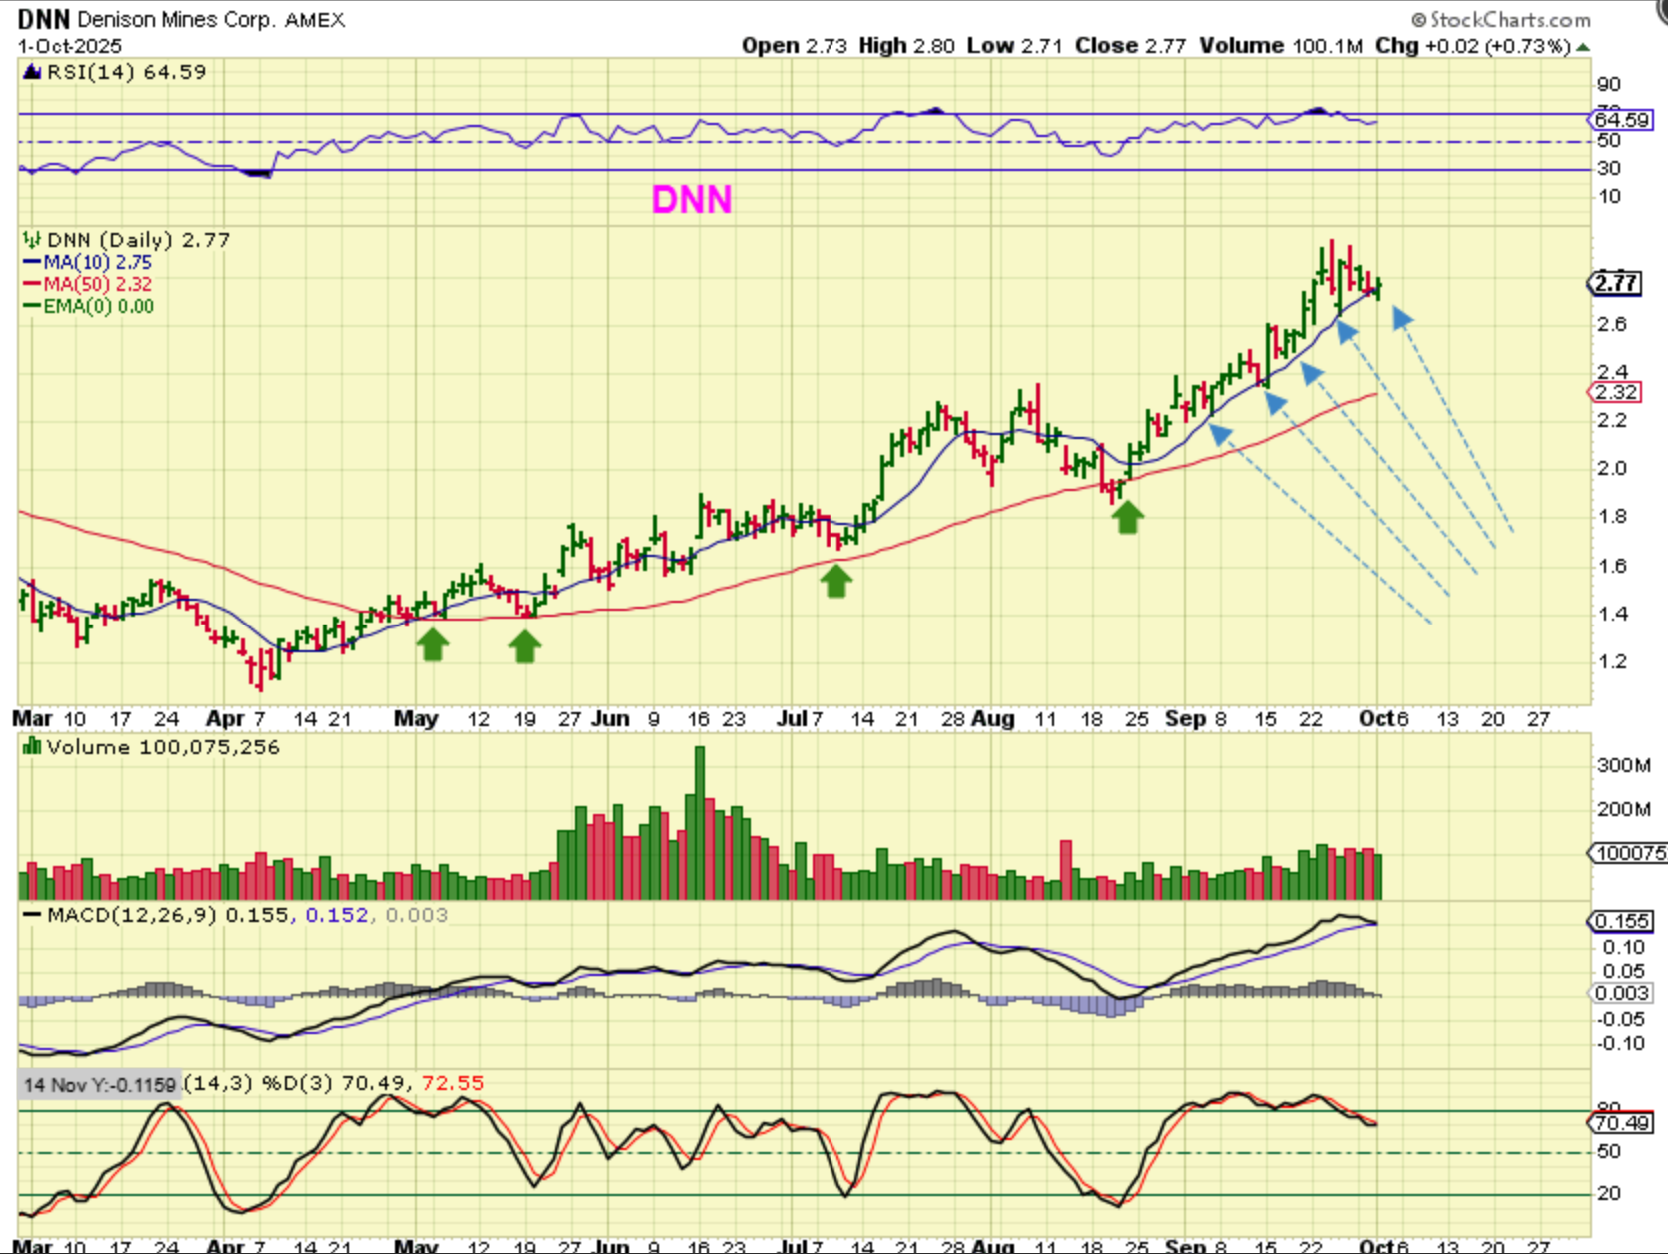Click the gray 0.003 MACD histogram legend value
Viewport: 1668px width, 1254px height.
(x=416, y=915)
